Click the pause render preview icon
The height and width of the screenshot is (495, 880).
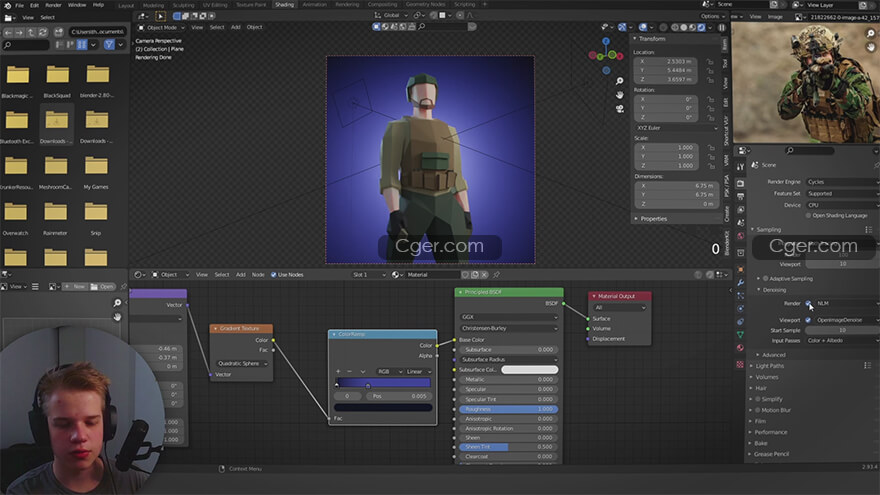[722, 27]
